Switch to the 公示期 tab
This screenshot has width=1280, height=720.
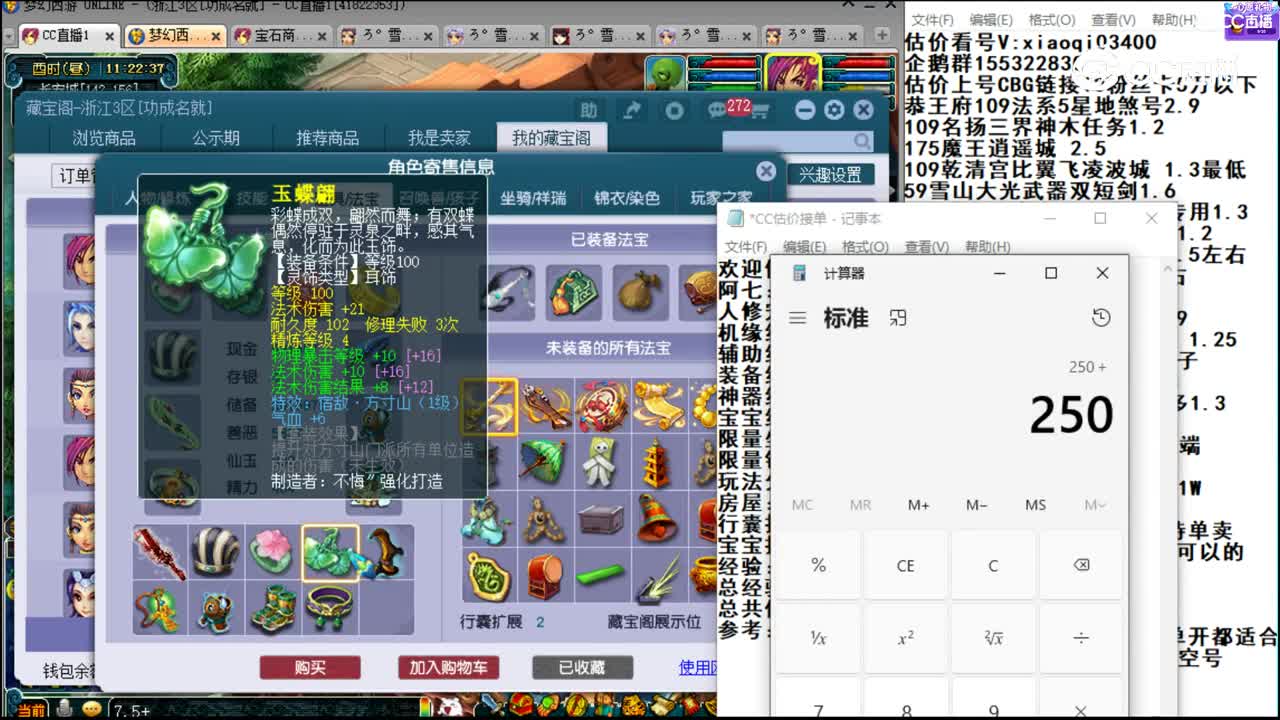click(216, 138)
